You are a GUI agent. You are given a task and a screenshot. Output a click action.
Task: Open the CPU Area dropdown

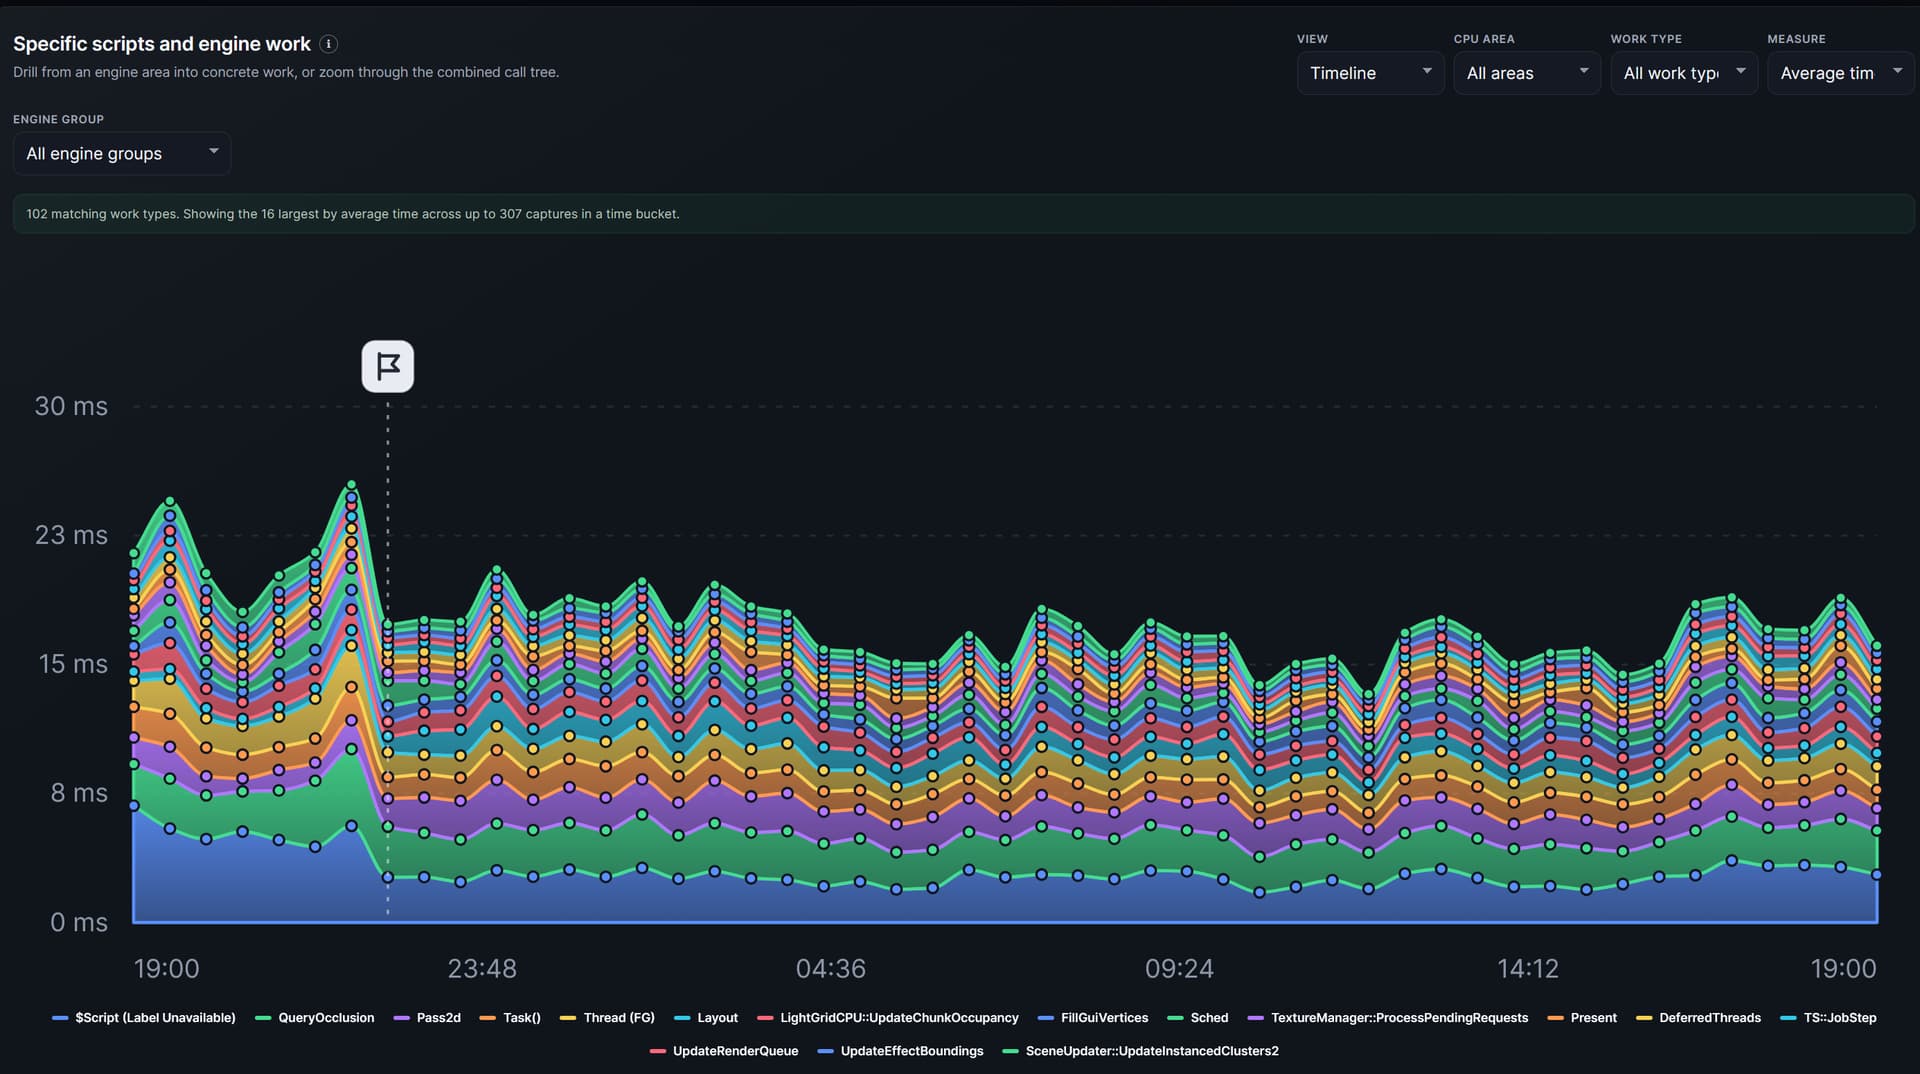pyautogui.click(x=1527, y=73)
